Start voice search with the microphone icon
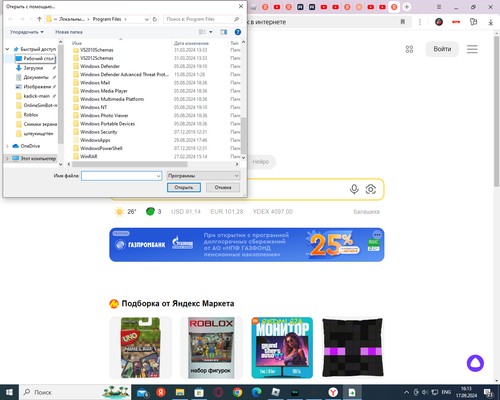 tap(354, 189)
